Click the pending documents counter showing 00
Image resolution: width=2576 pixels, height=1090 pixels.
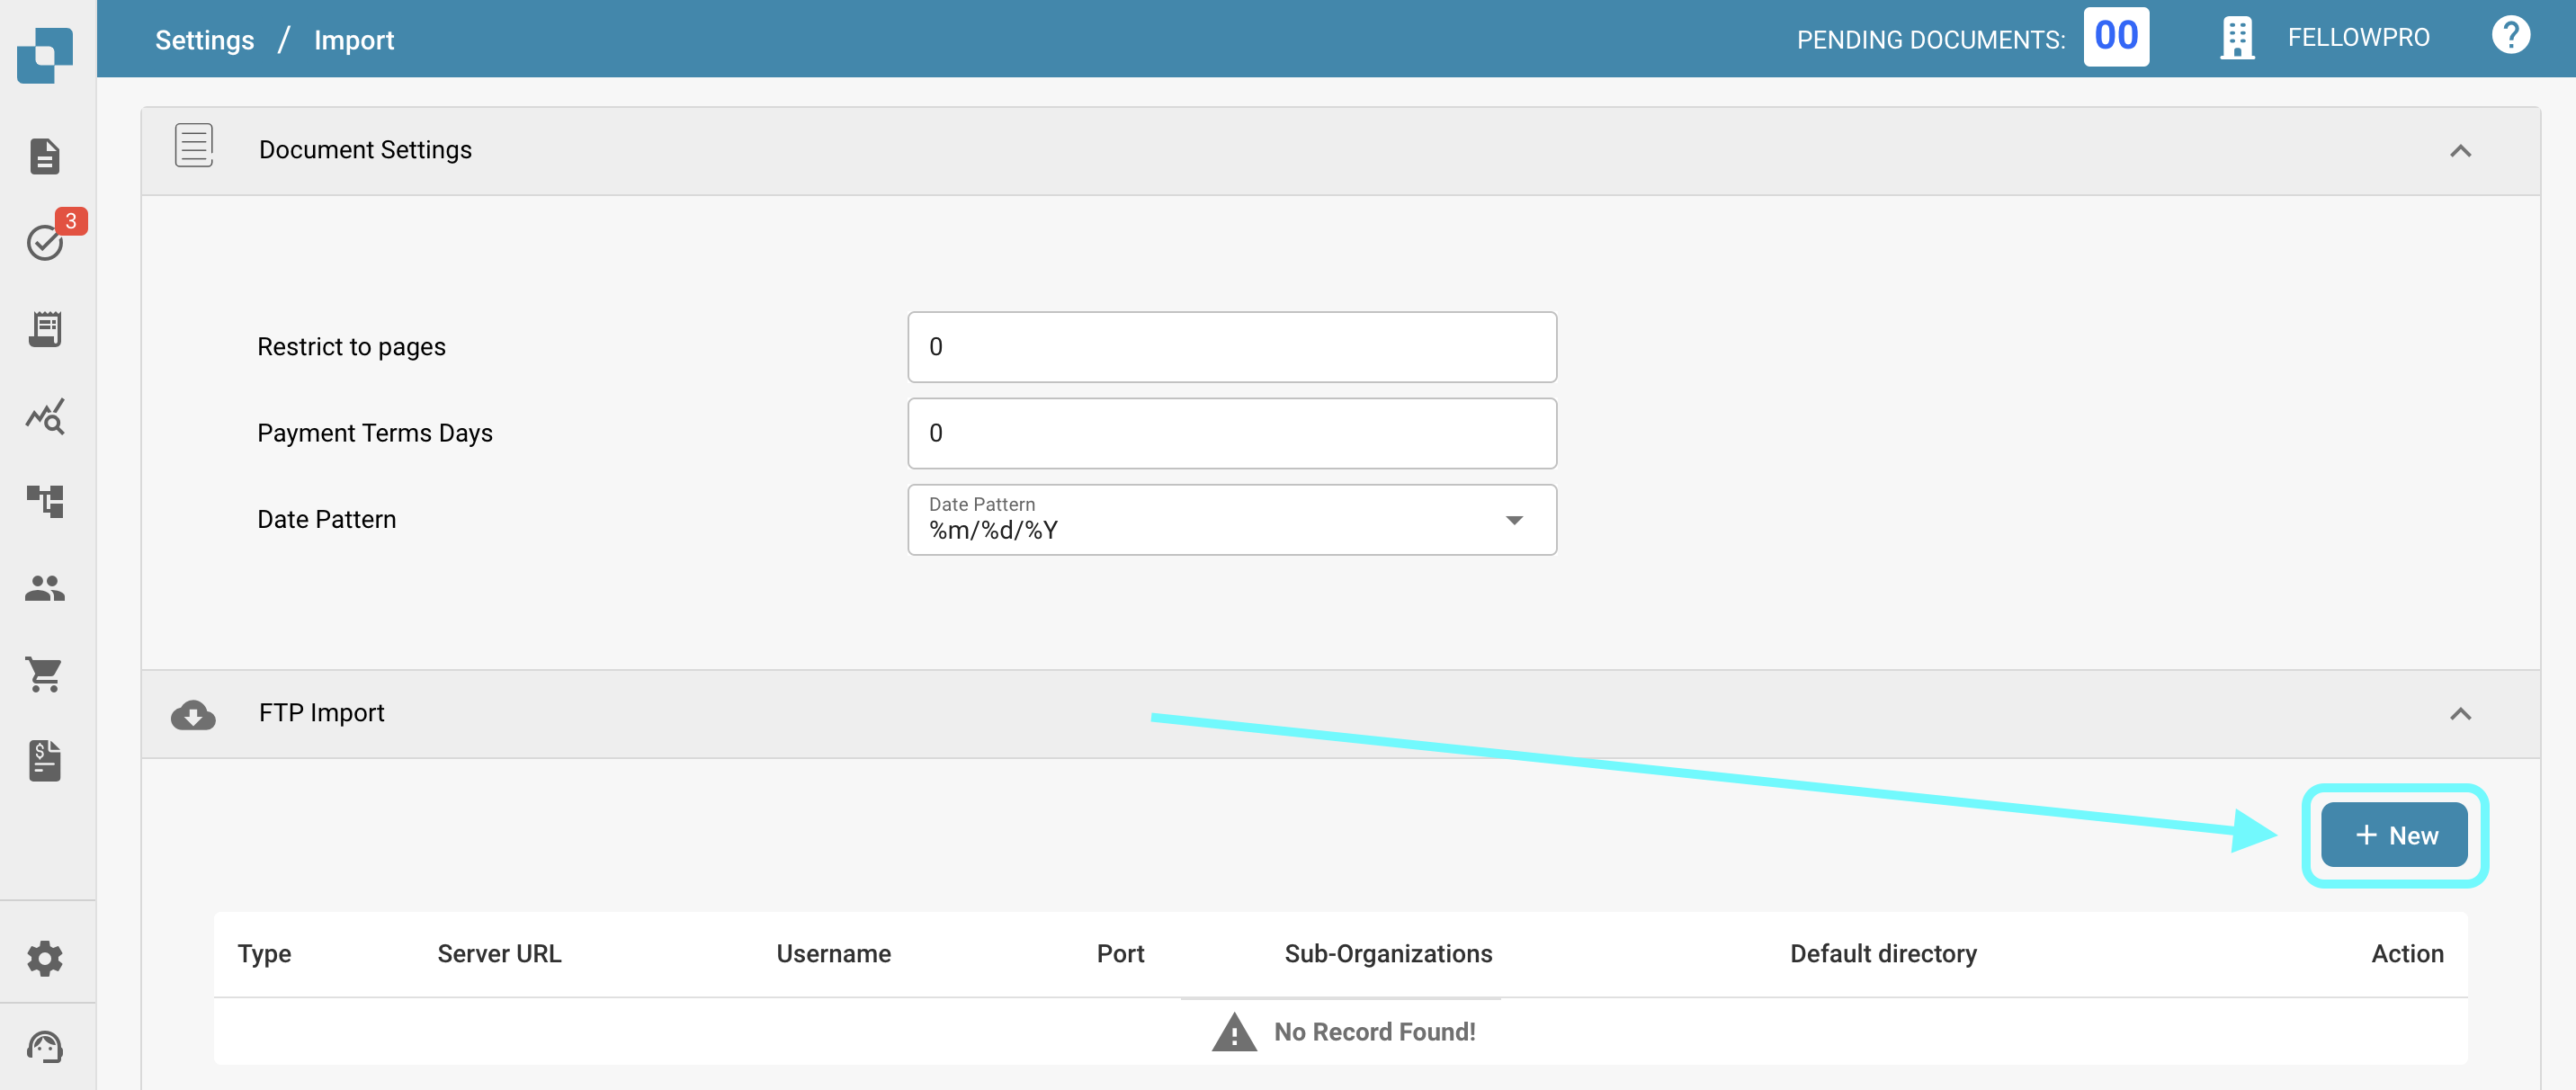tap(2116, 36)
